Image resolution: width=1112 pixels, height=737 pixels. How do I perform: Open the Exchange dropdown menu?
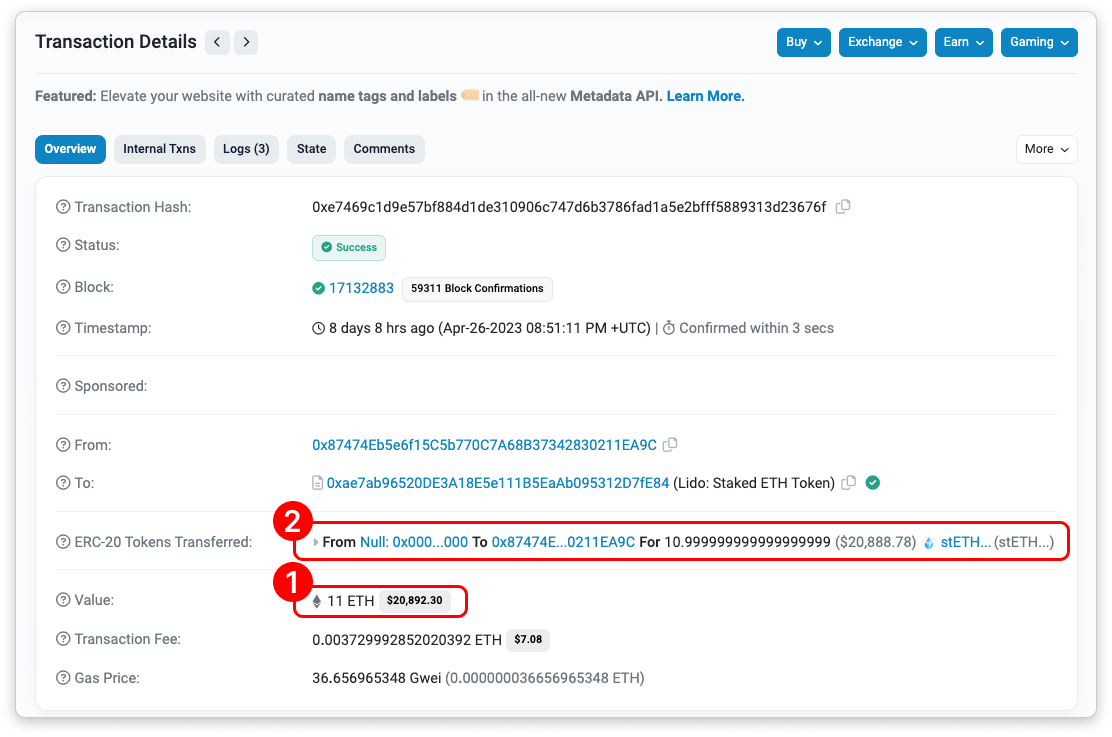[x=882, y=42]
